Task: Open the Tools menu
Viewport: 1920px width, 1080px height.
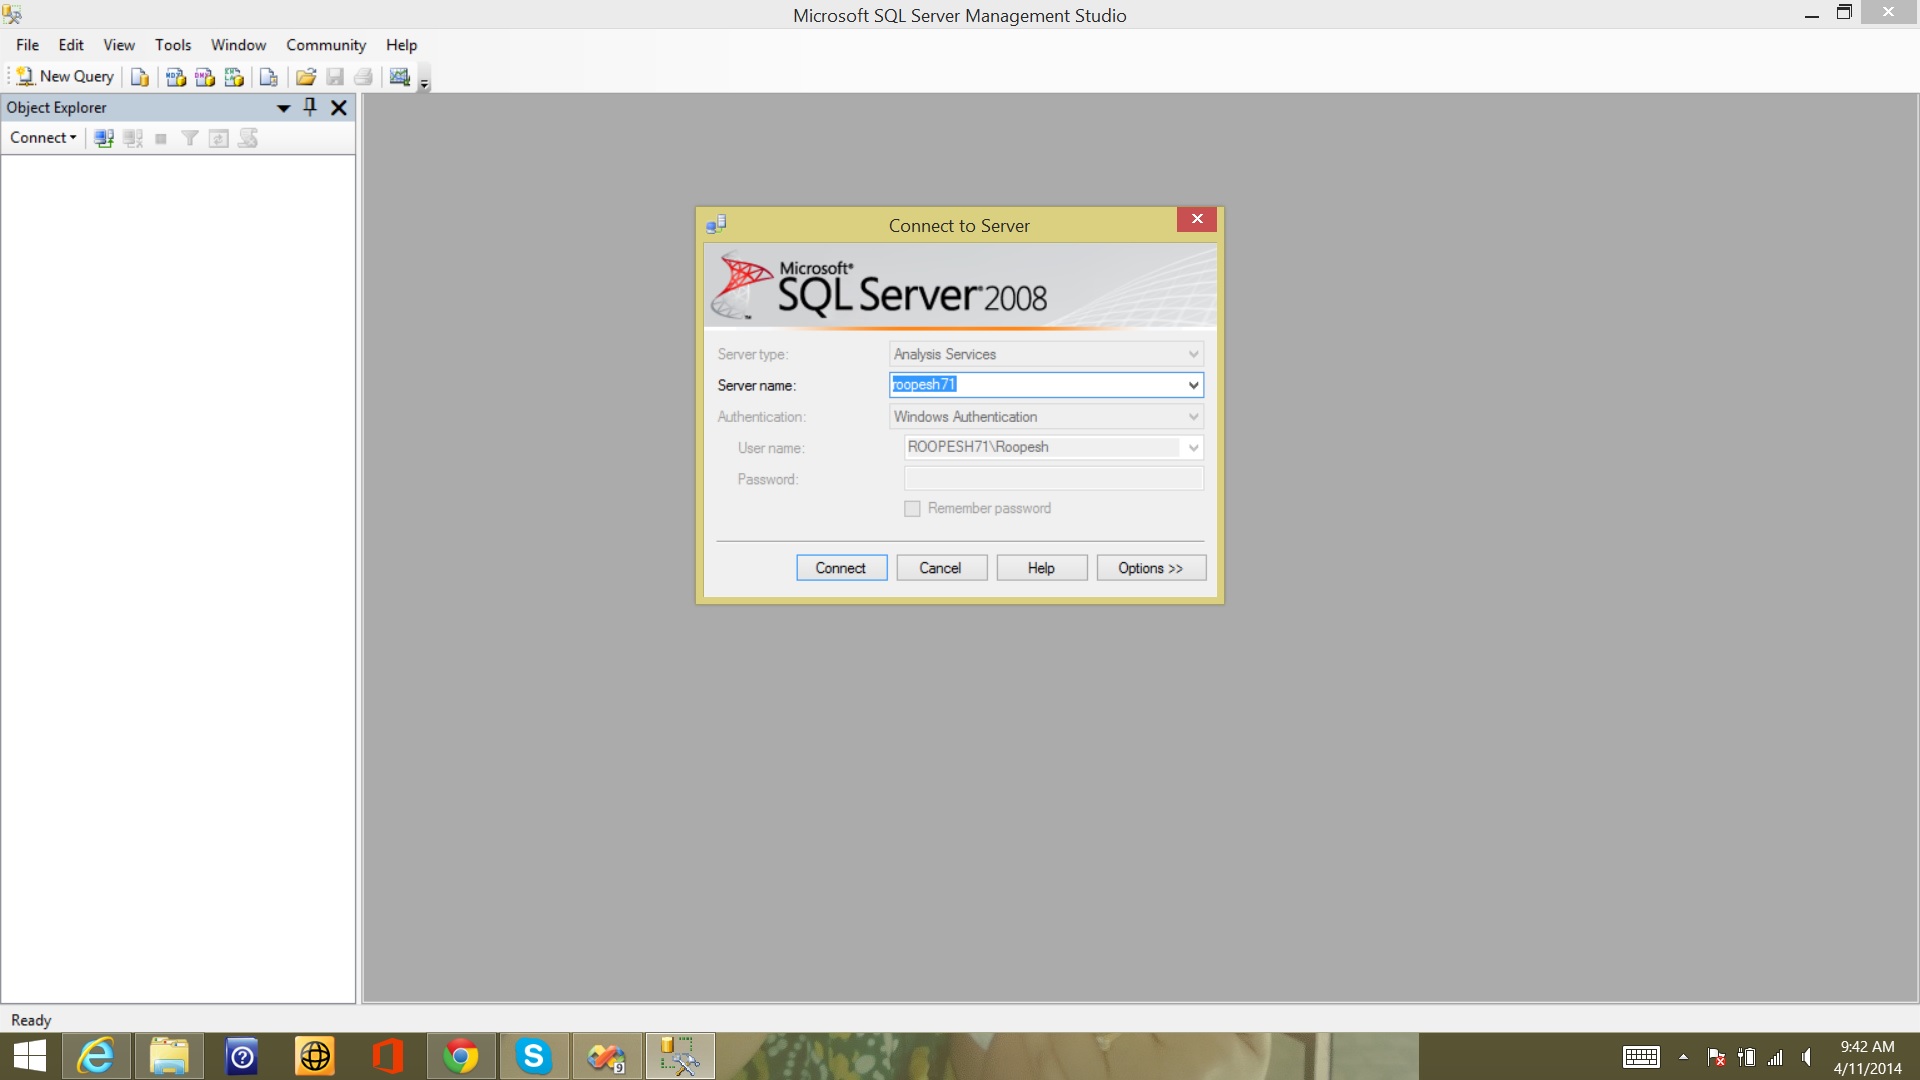Action: 172,45
